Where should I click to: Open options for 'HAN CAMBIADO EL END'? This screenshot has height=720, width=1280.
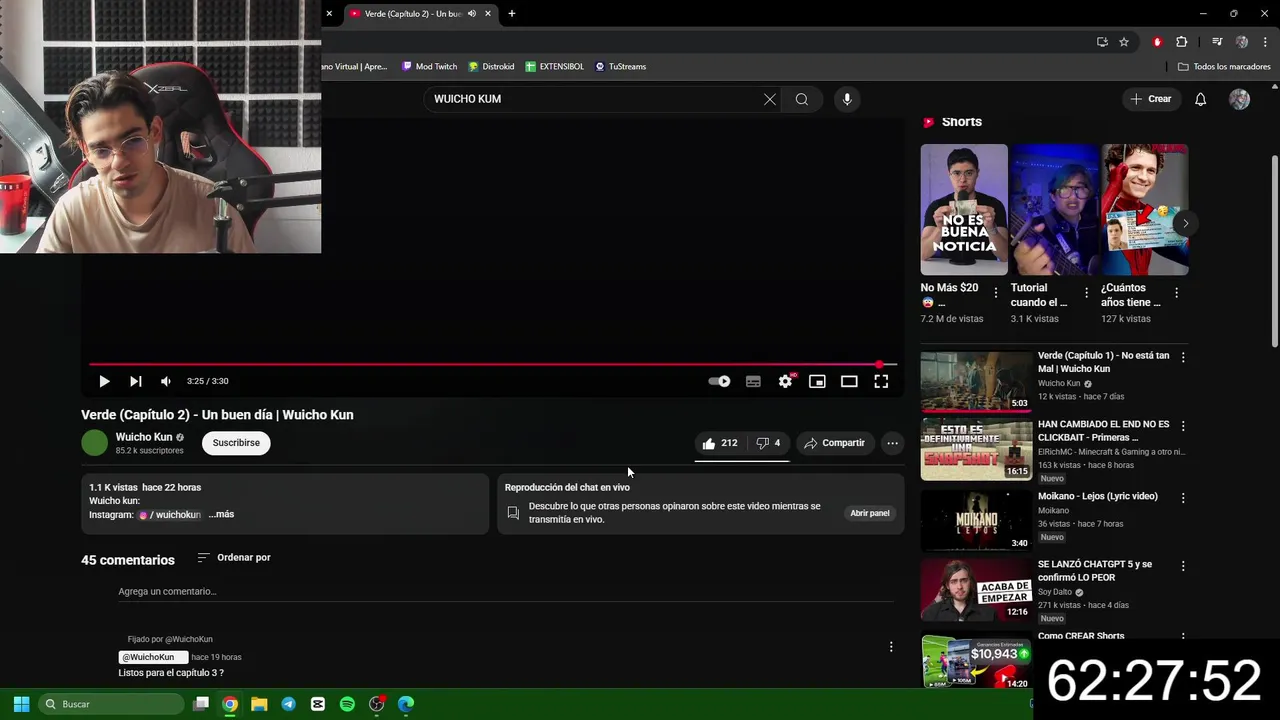pyautogui.click(x=1183, y=426)
